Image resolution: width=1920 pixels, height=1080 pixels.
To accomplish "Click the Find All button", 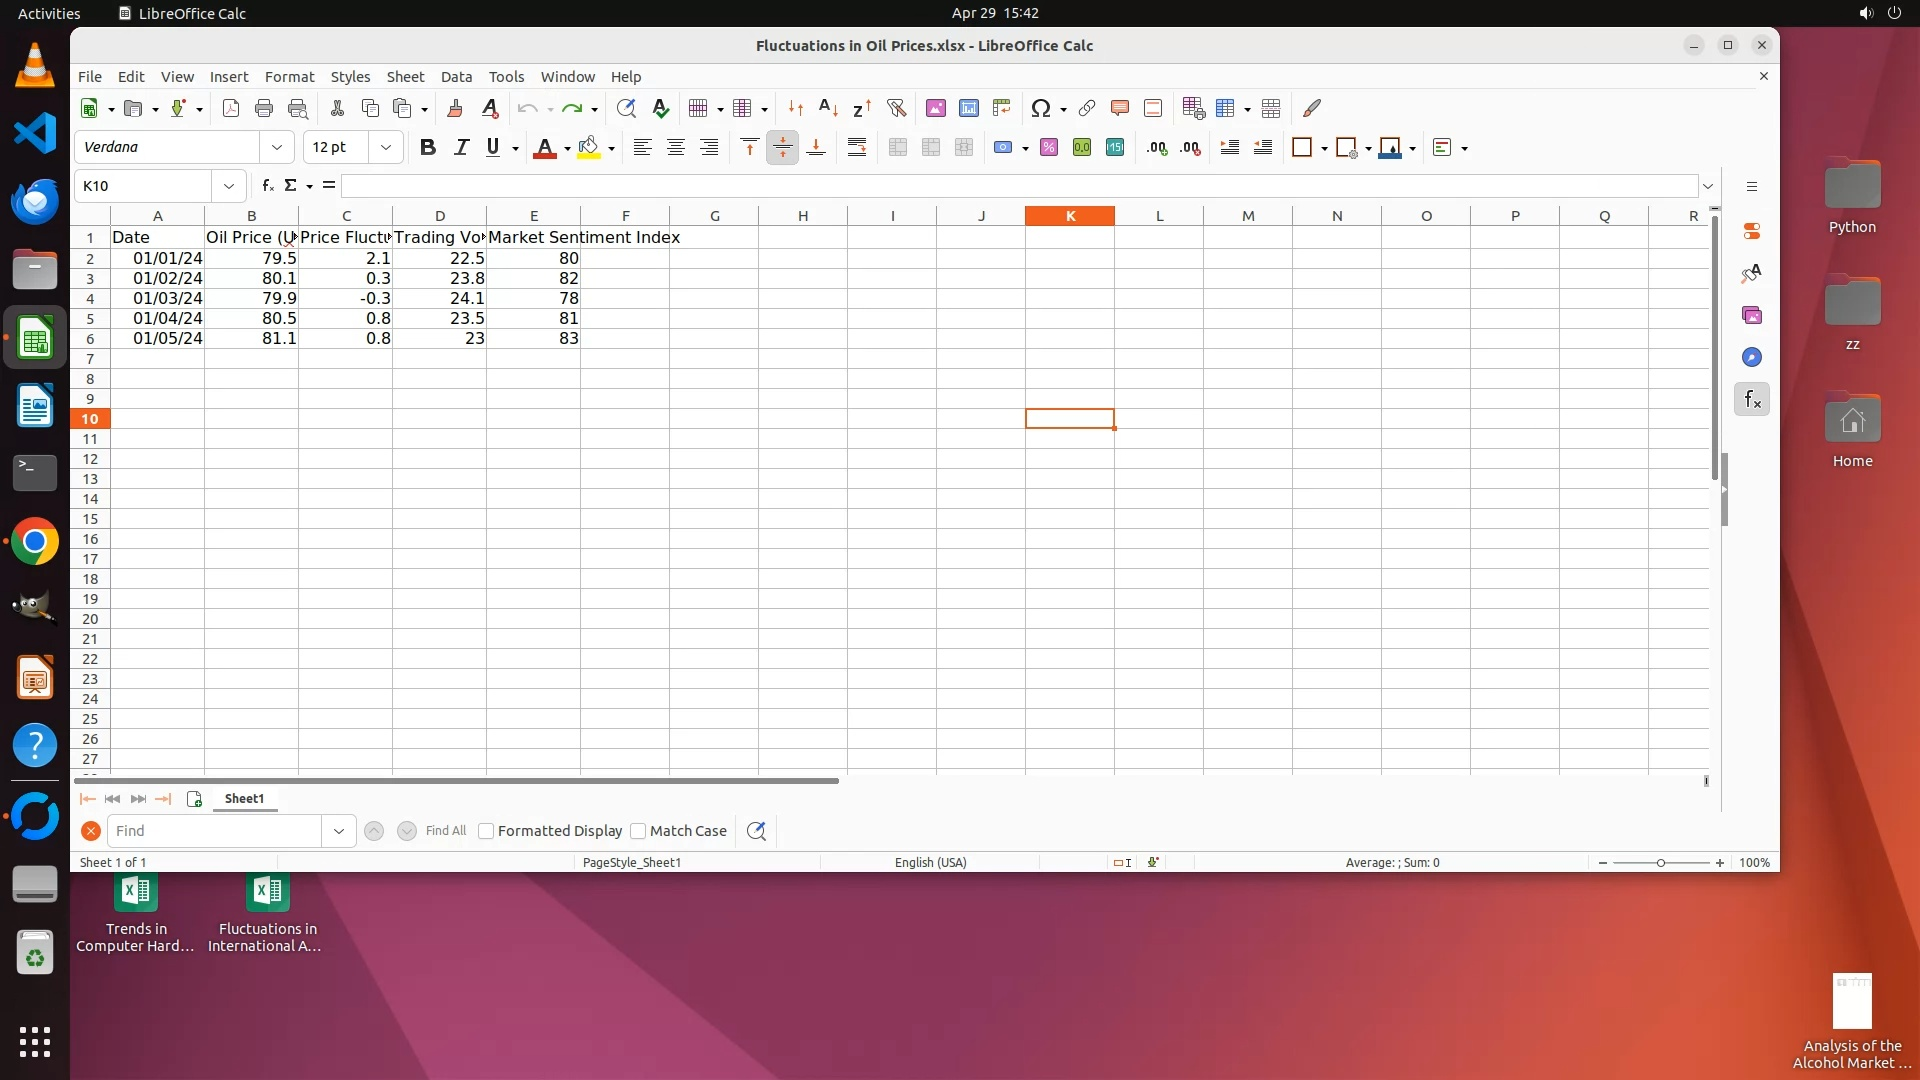I will coord(445,831).
